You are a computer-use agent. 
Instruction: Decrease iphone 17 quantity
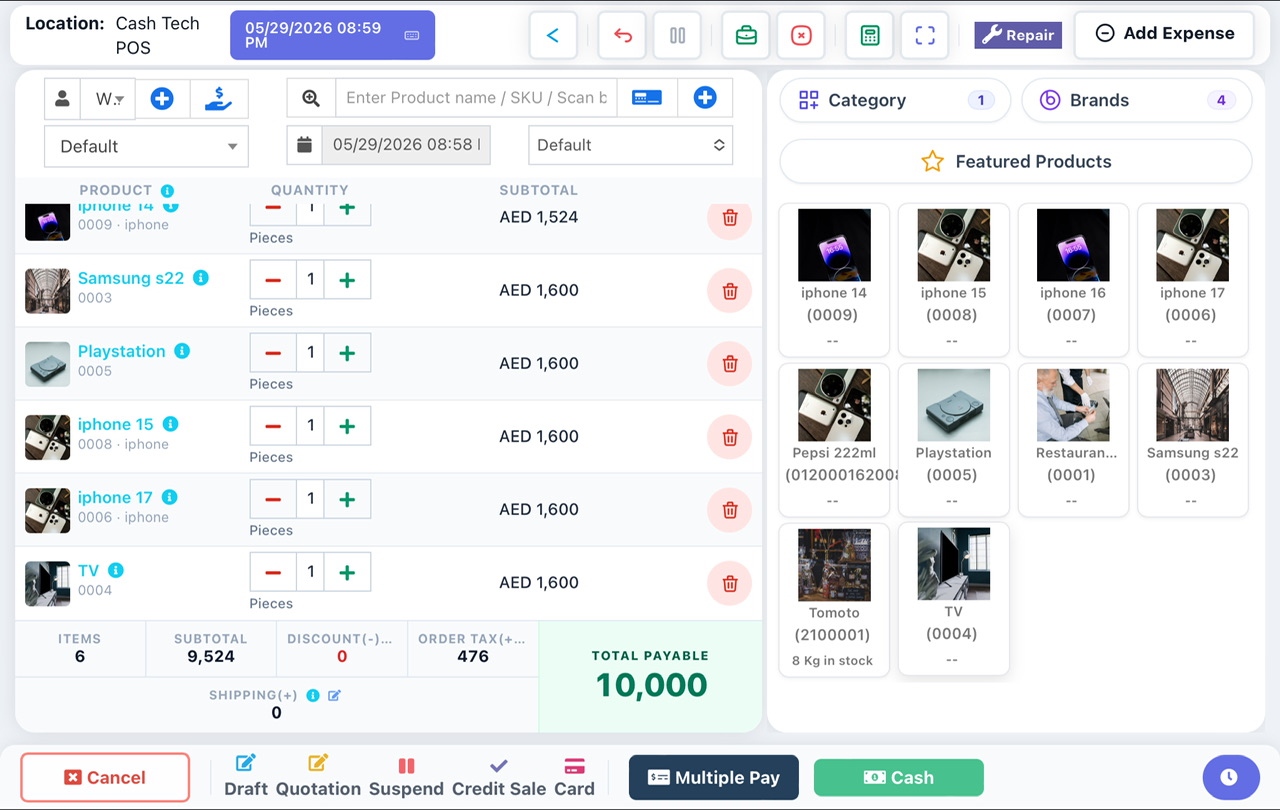pyautogui.click(x=273, y=499)
